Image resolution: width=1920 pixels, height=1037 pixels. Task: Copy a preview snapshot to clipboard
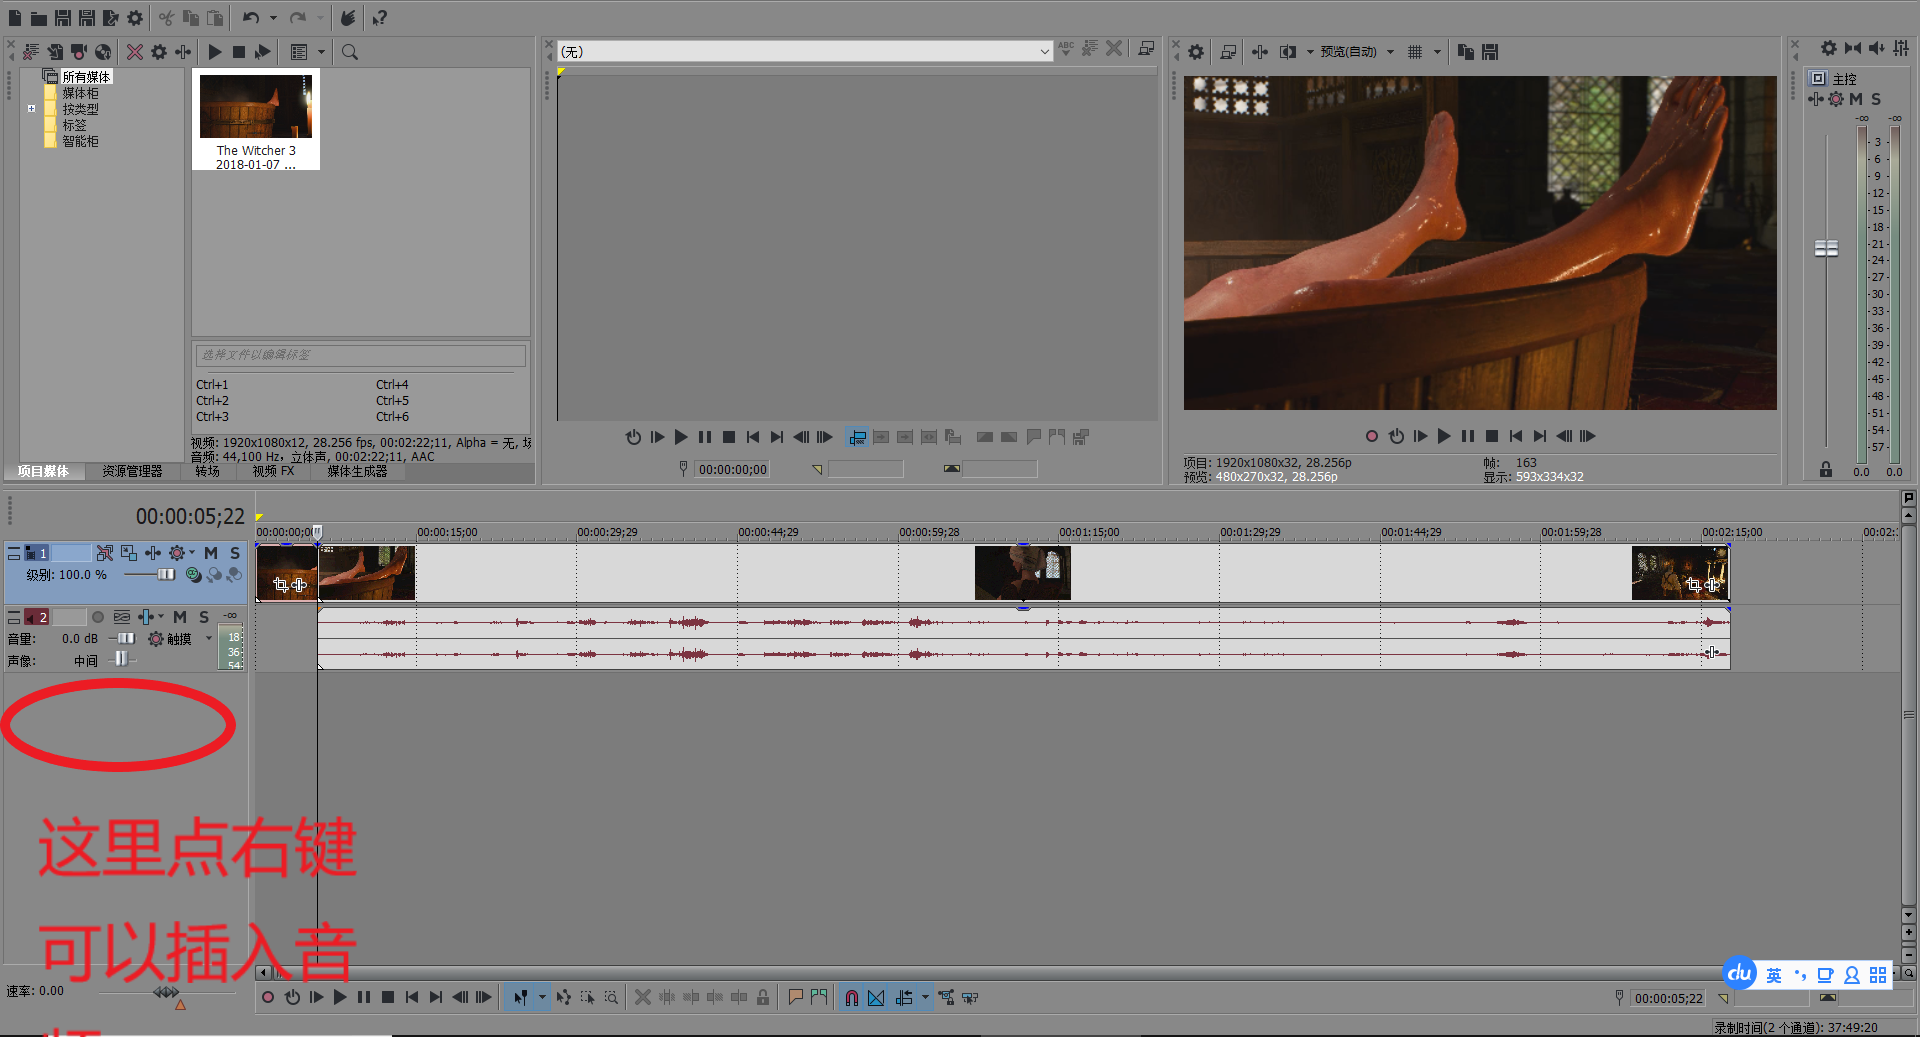tap(1466, 52)
